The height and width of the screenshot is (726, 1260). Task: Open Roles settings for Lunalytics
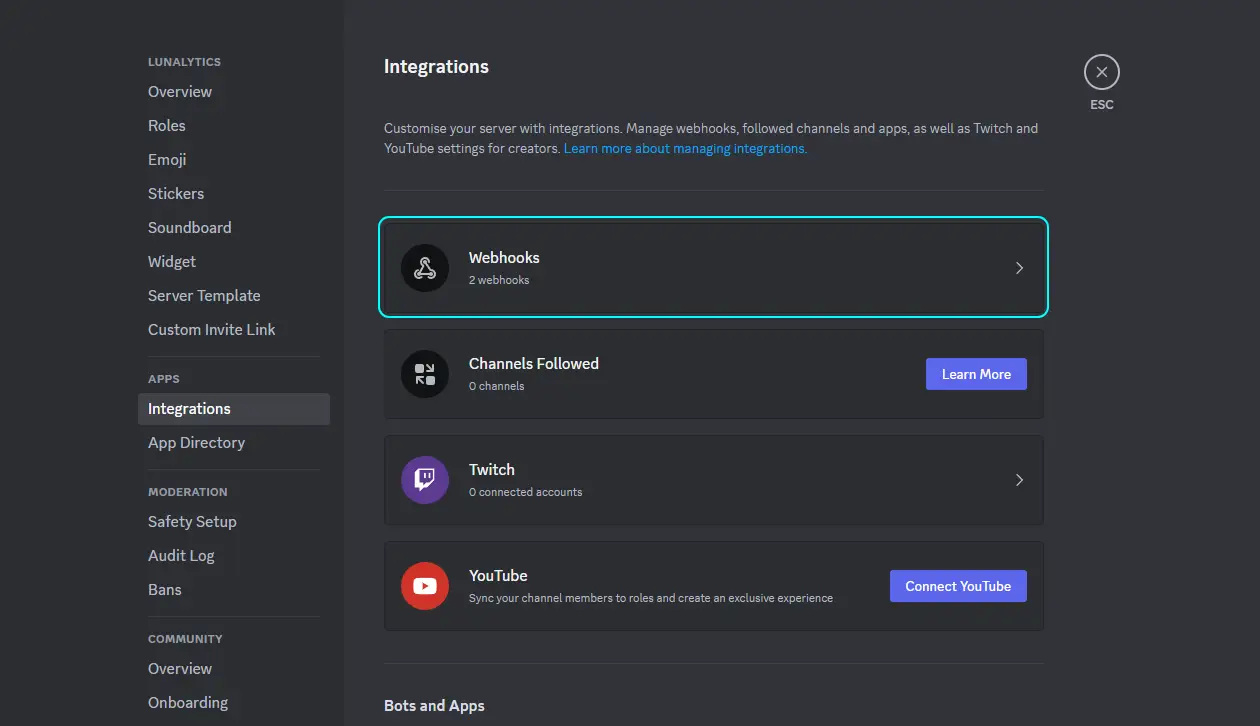coord(166,125)
